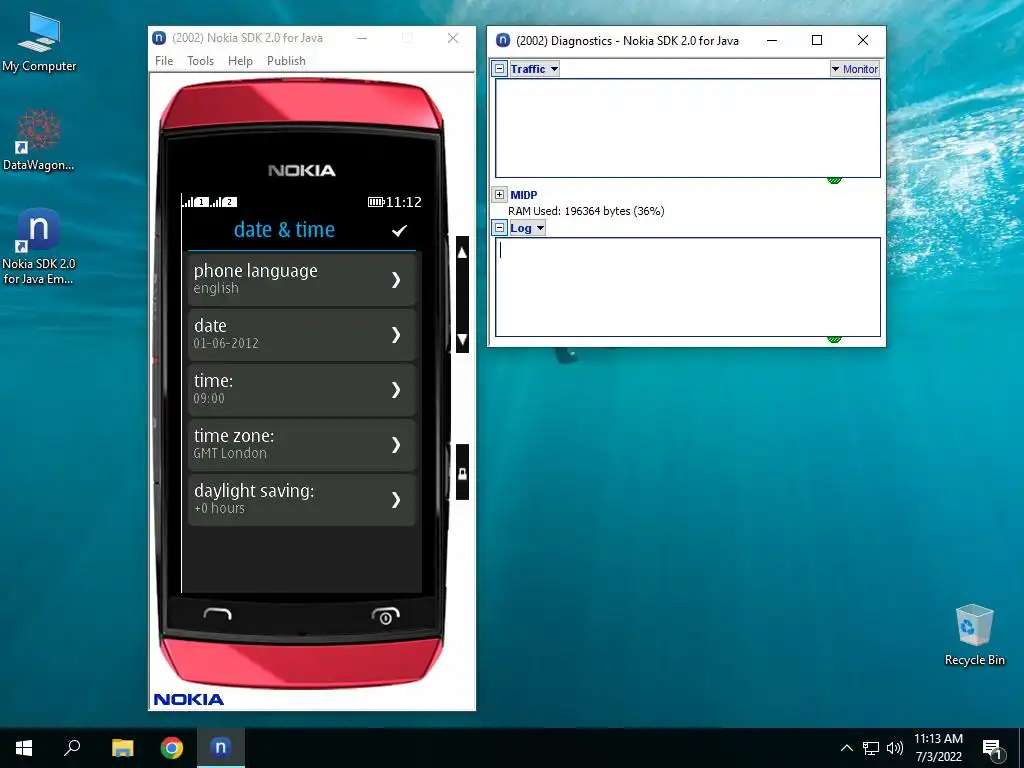Viewport: 1024px width, 768px height.
Task: Collapse the Traffic section in Diagnostics
Action: click(x=500, y=69)
